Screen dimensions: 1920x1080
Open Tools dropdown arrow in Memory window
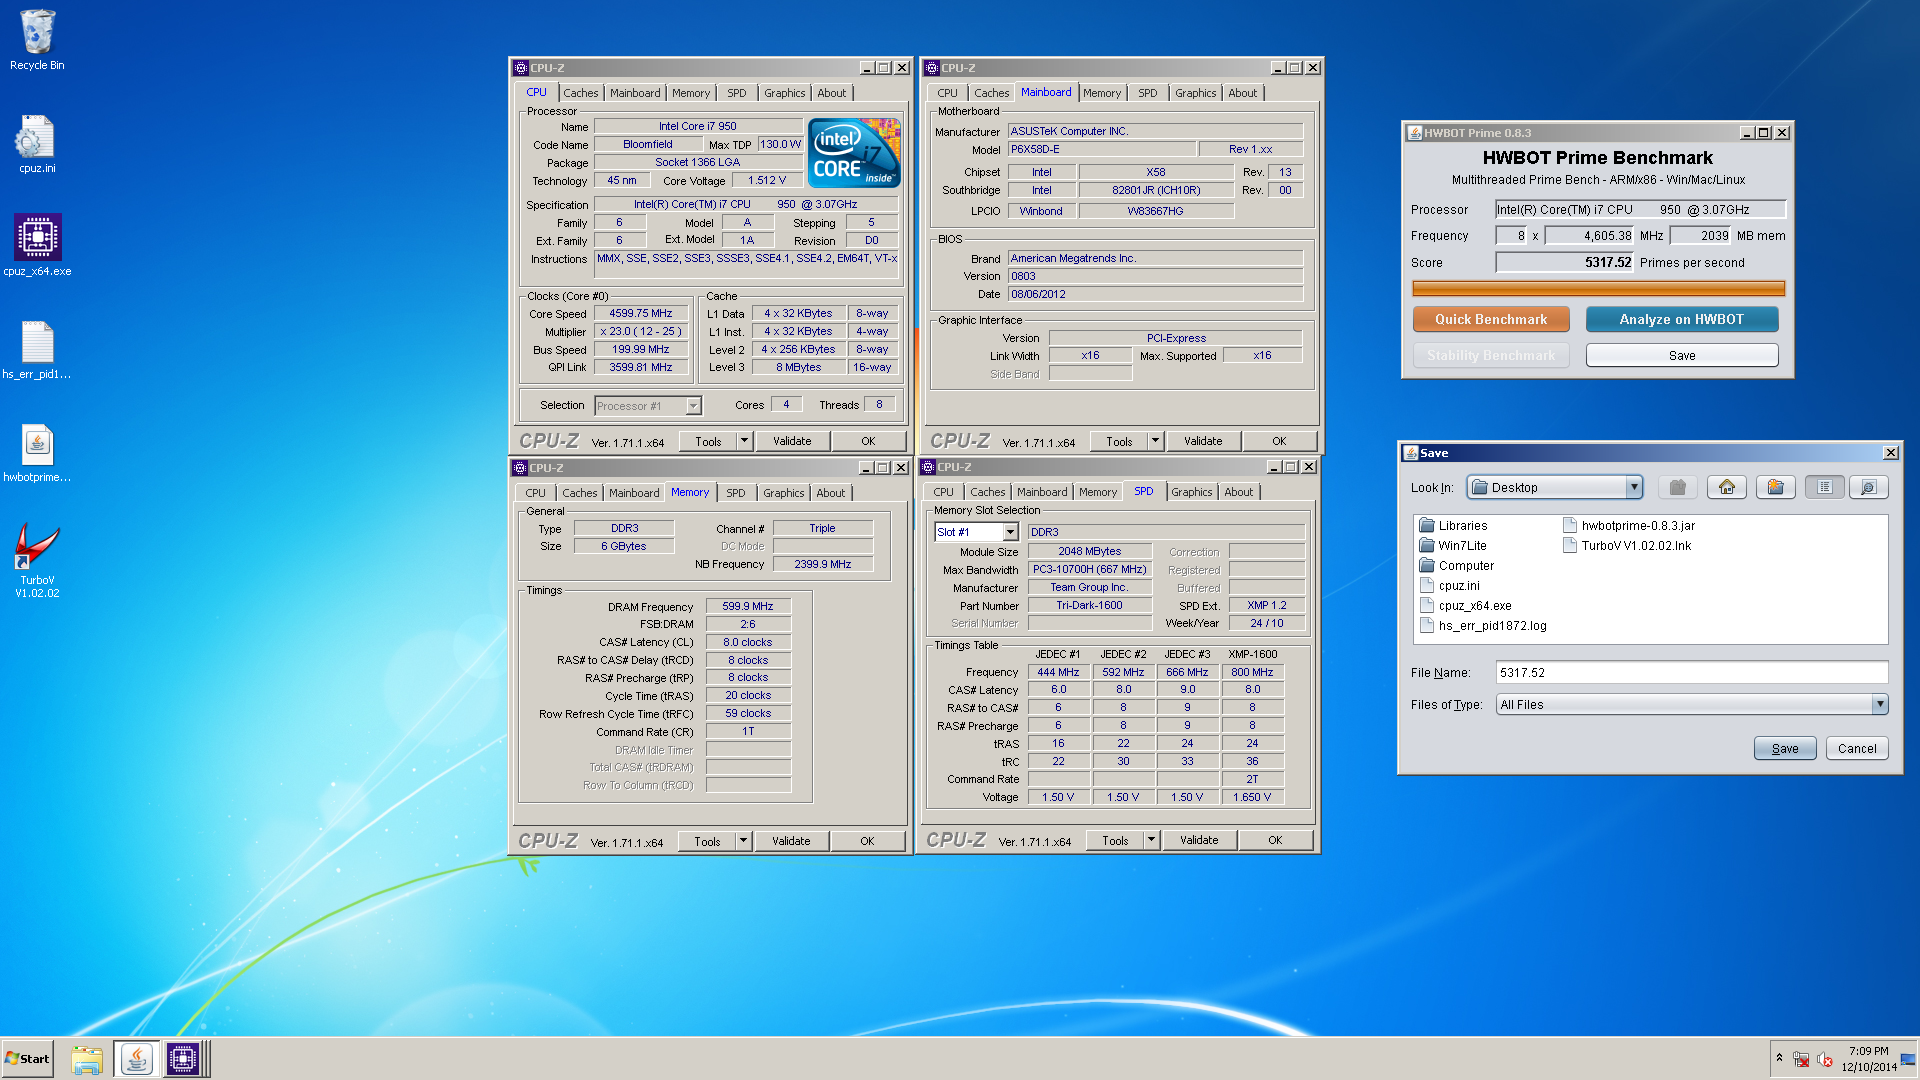click(742, 841)
